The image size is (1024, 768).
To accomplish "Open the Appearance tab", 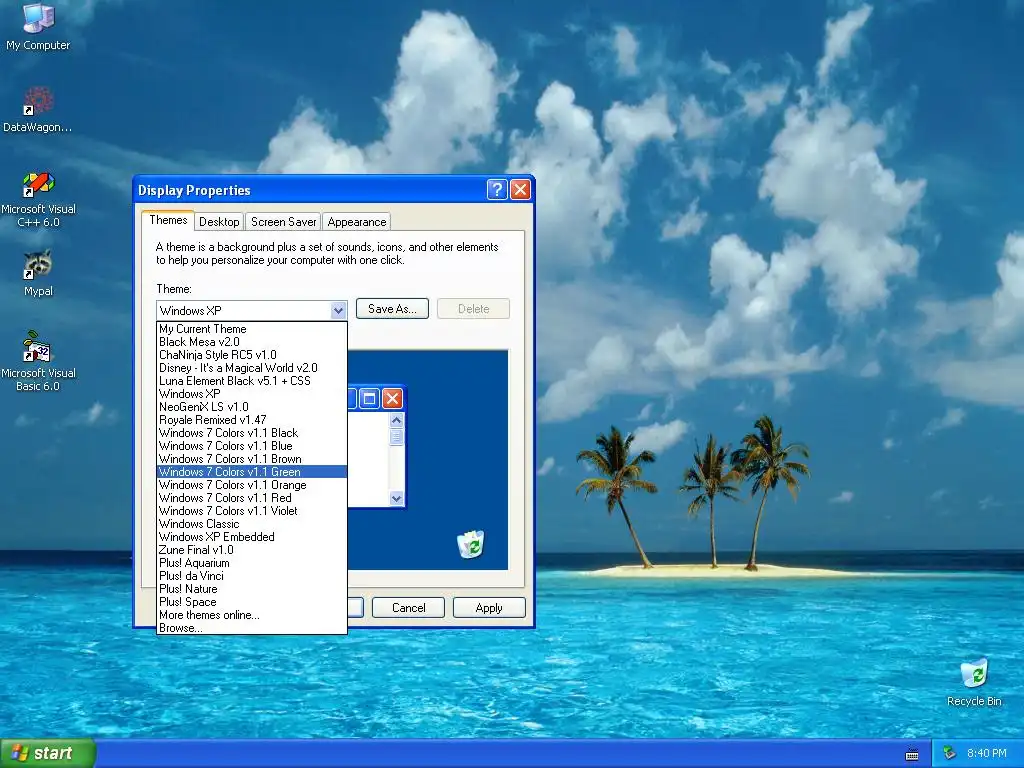I will (x=357, y=222).
